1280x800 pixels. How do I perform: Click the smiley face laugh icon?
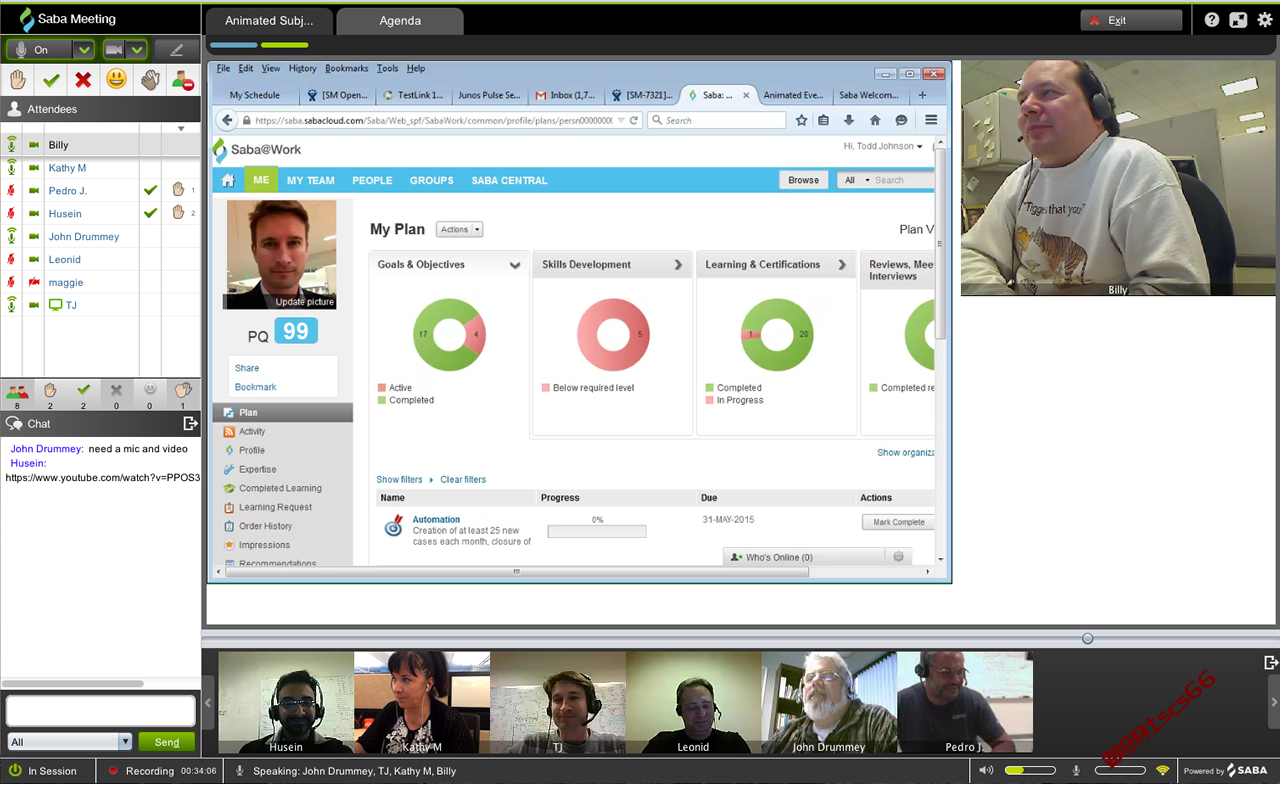tap(117, 80)
